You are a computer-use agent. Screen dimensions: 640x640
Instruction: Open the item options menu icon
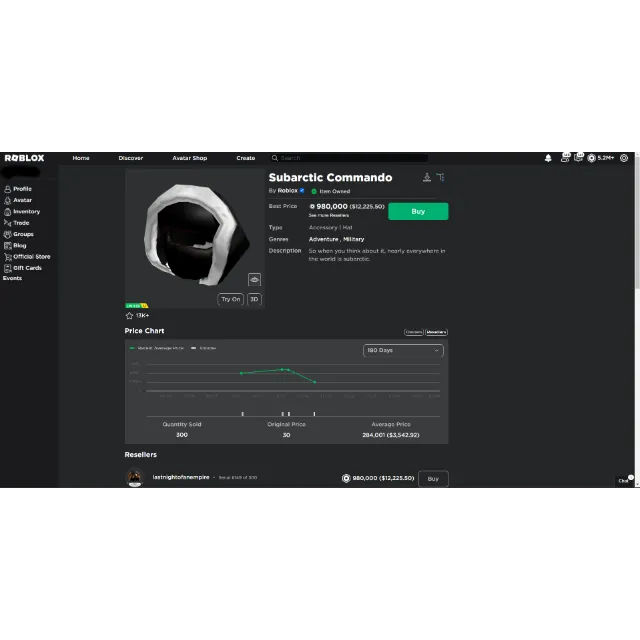point(440,178)
